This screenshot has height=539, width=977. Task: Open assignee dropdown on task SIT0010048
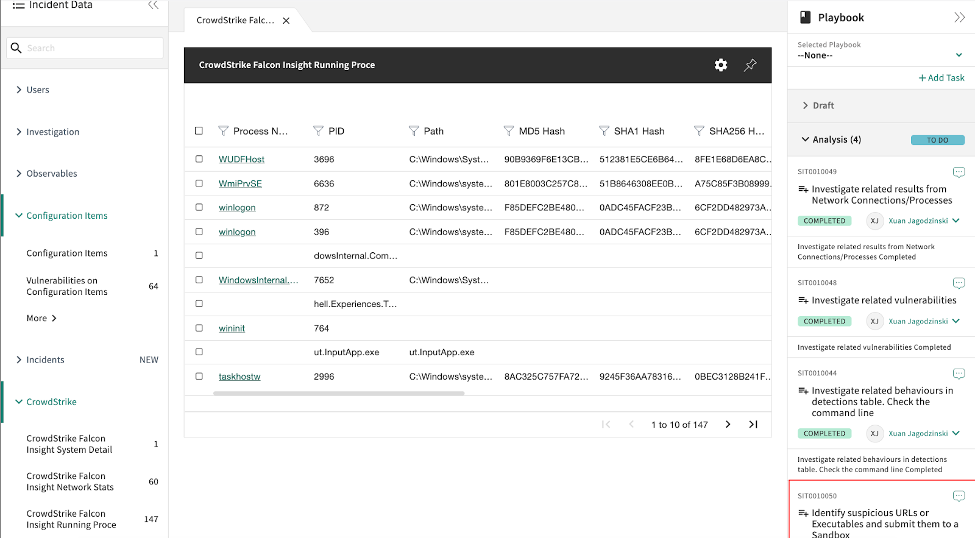click(x=956, y=321)
